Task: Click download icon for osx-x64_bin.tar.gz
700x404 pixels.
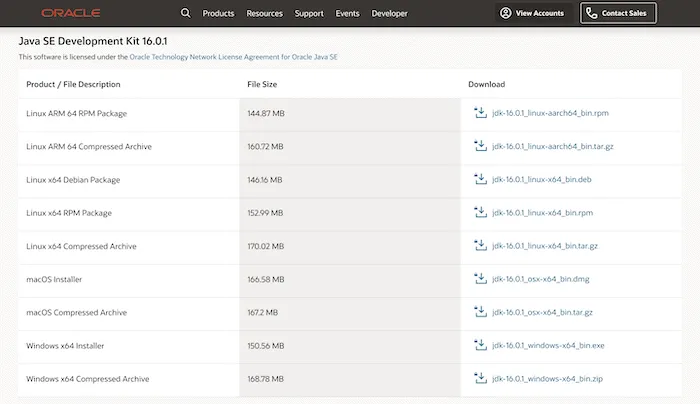Action: [480, 312]
